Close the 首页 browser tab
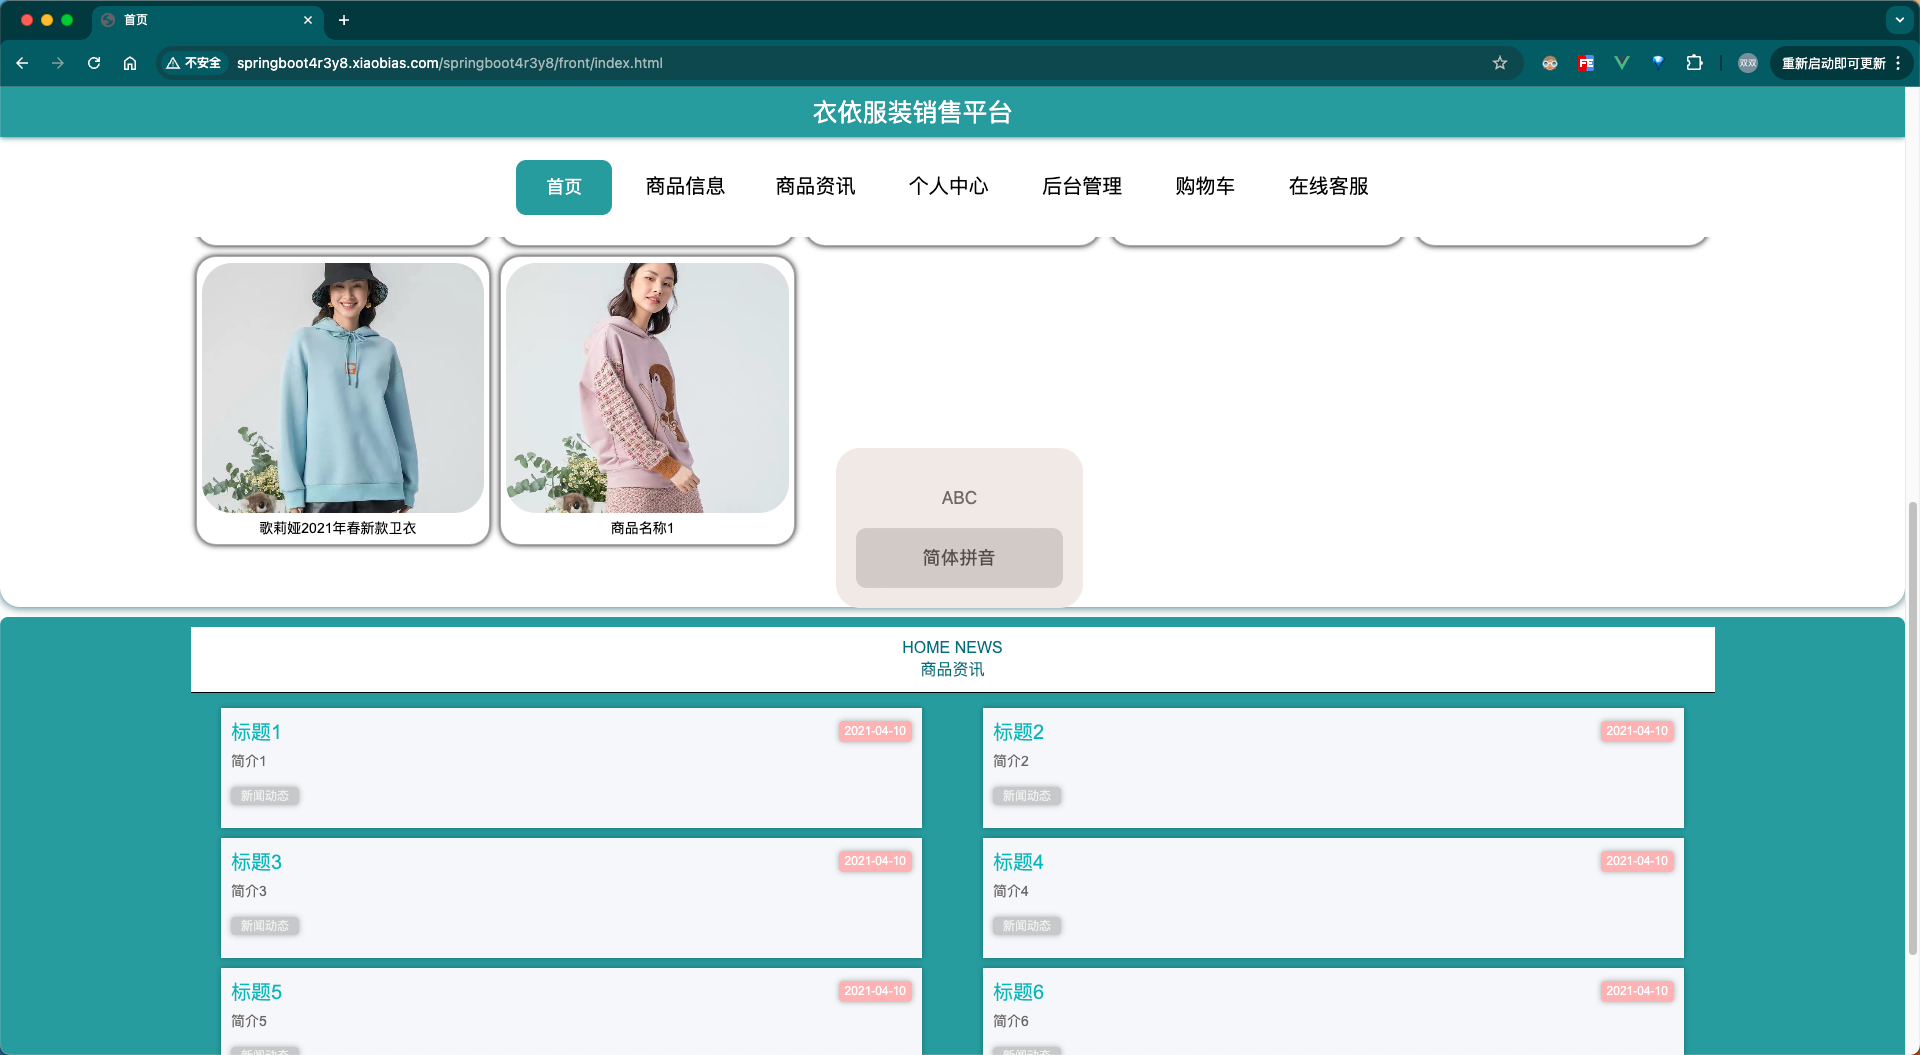Screen dimensions: 1920x1055 tap(308, 20)
